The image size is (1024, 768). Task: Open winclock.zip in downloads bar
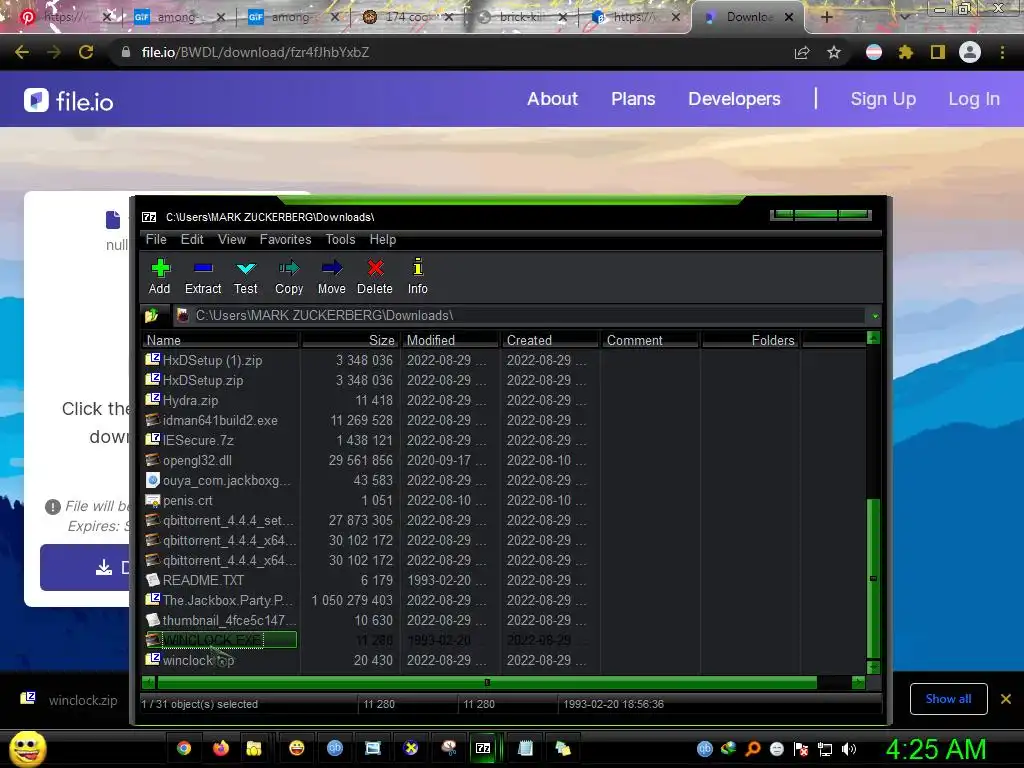69,700
